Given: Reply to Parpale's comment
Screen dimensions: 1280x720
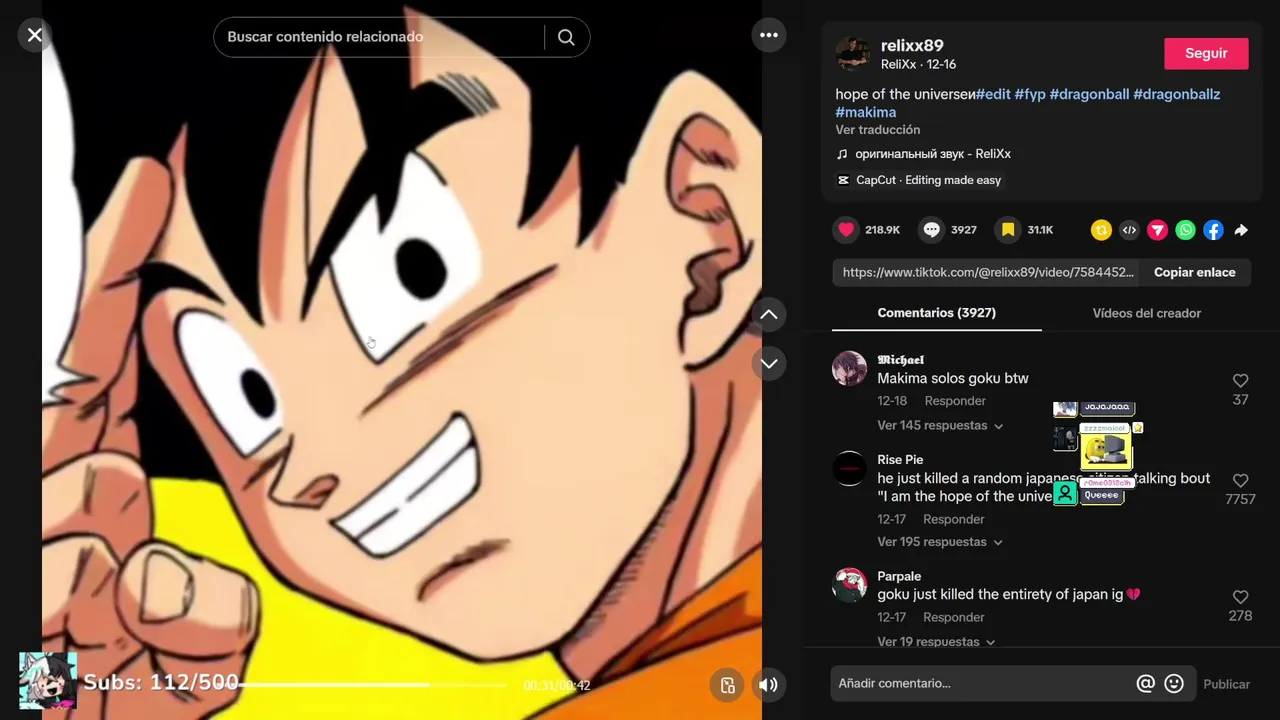Looking at the screenshot, I should (954, 618).
